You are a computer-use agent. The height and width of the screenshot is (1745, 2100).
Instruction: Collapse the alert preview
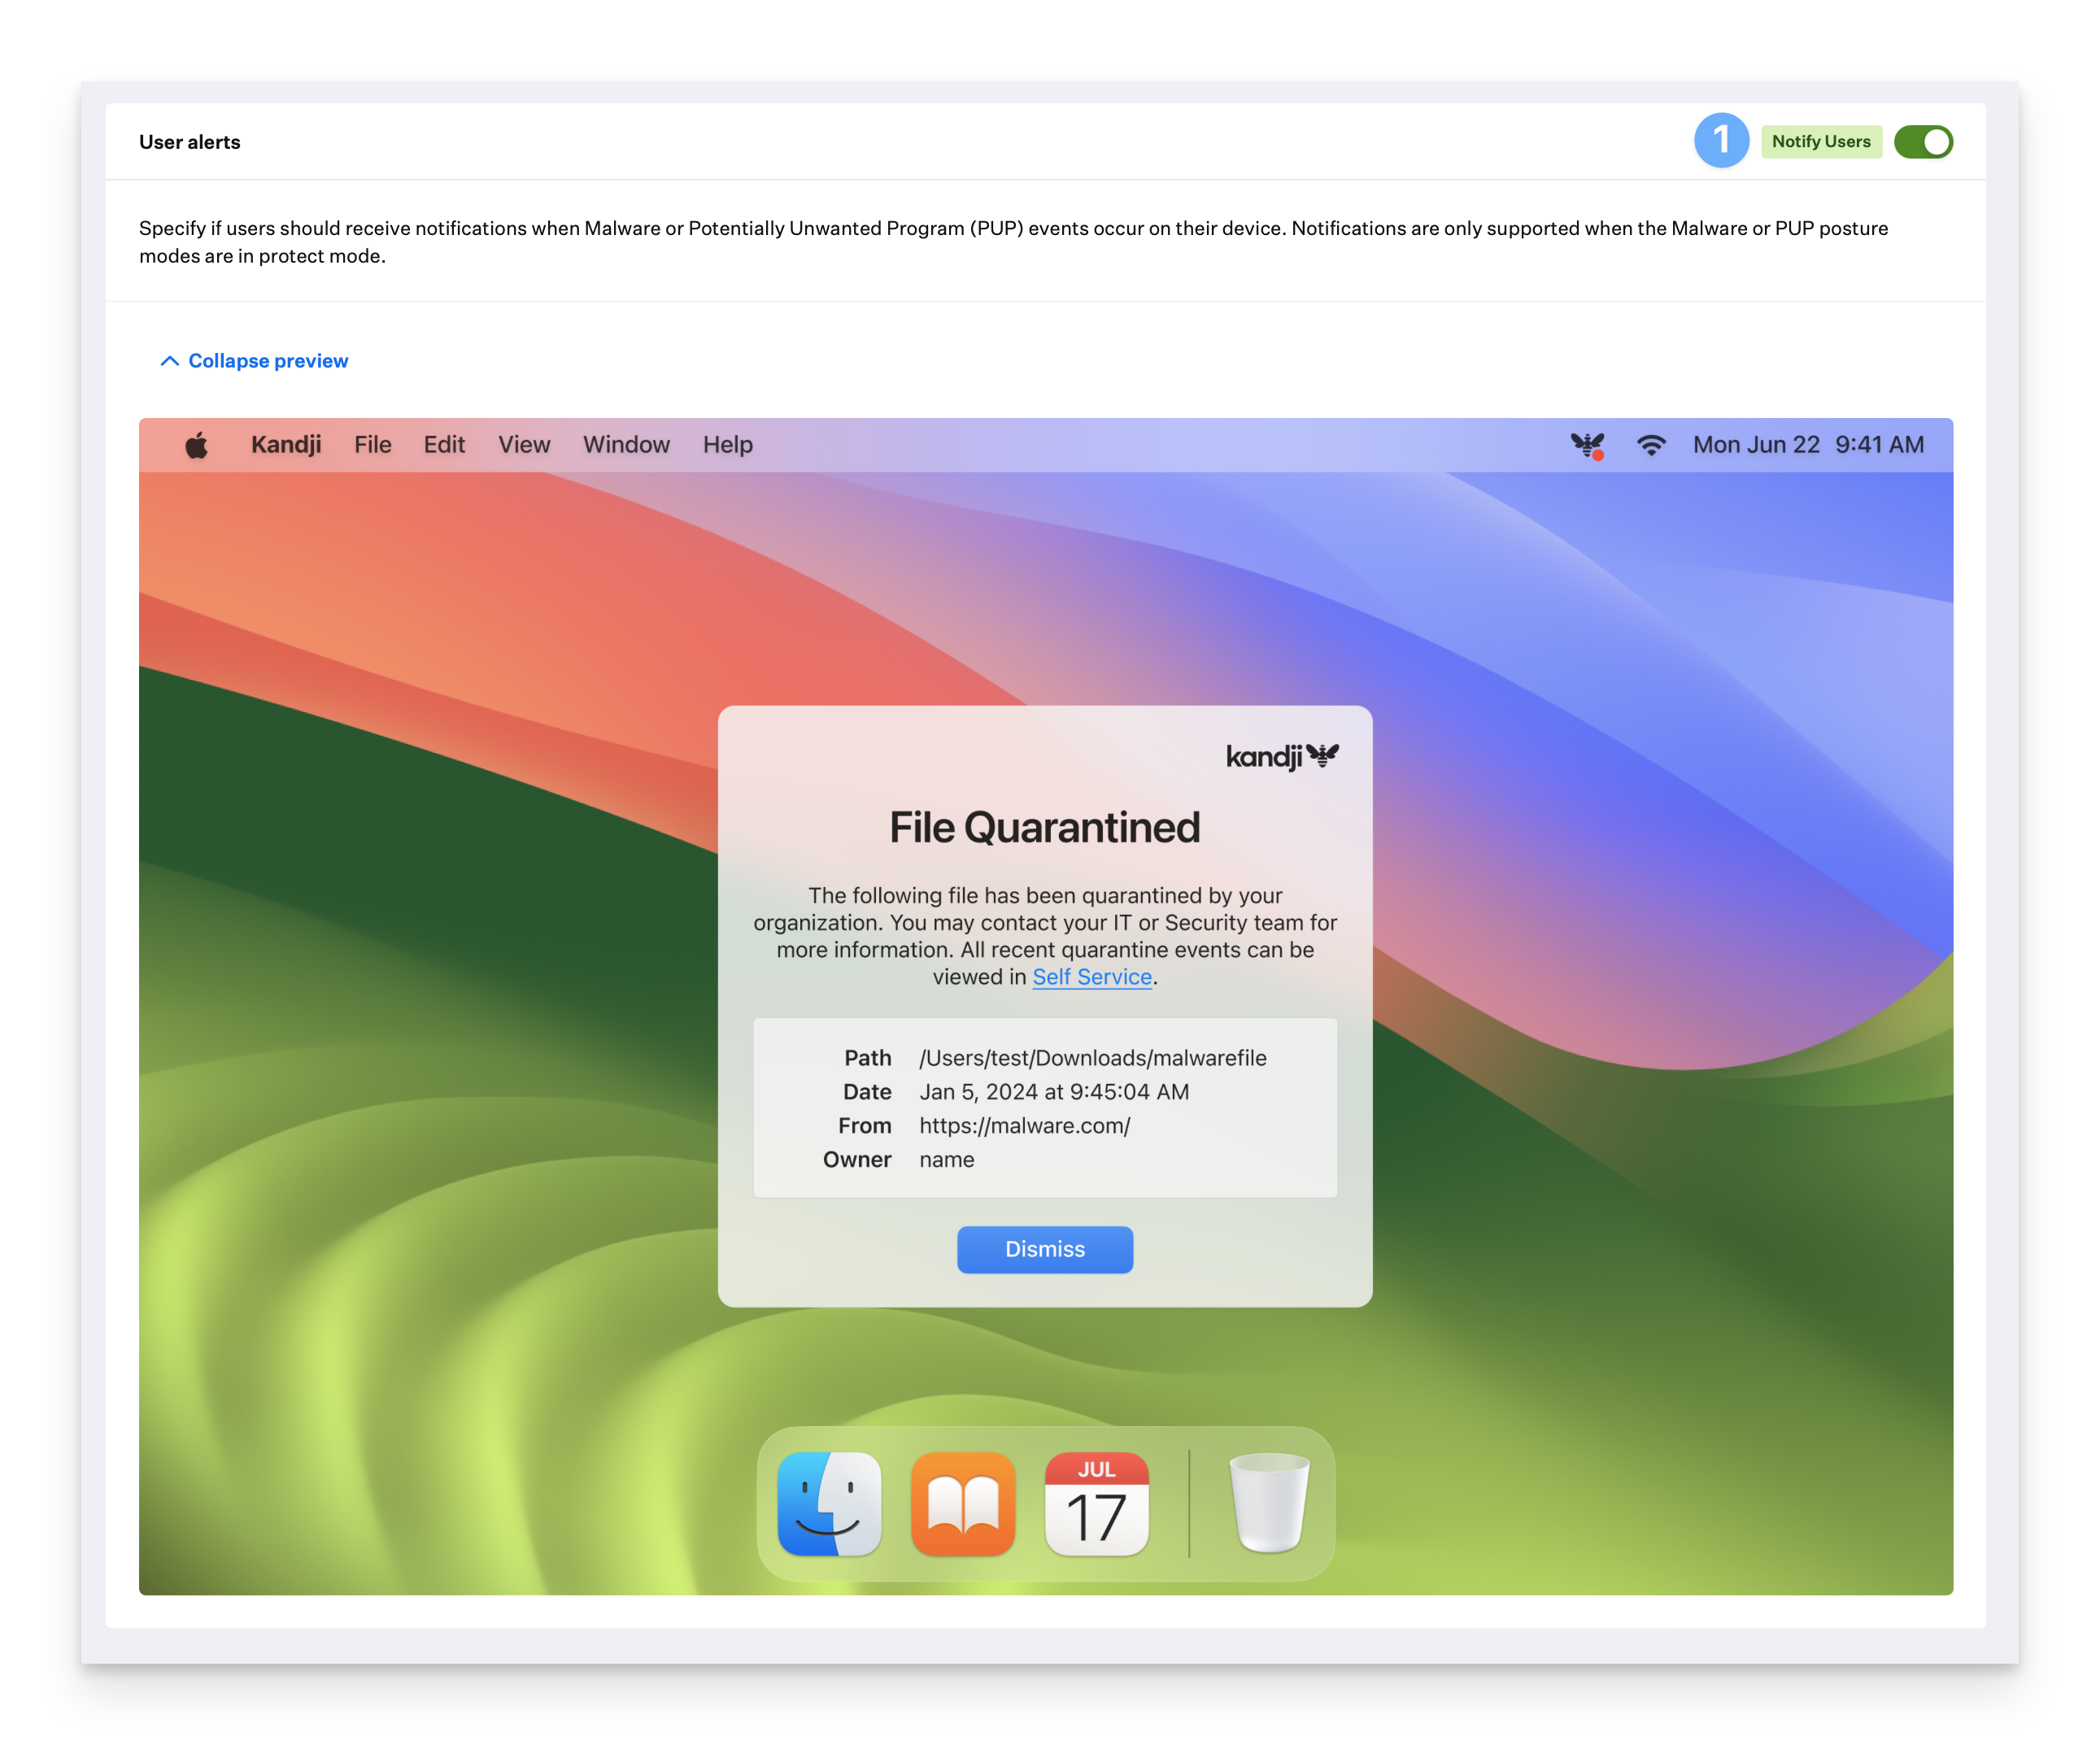[268, 361]
